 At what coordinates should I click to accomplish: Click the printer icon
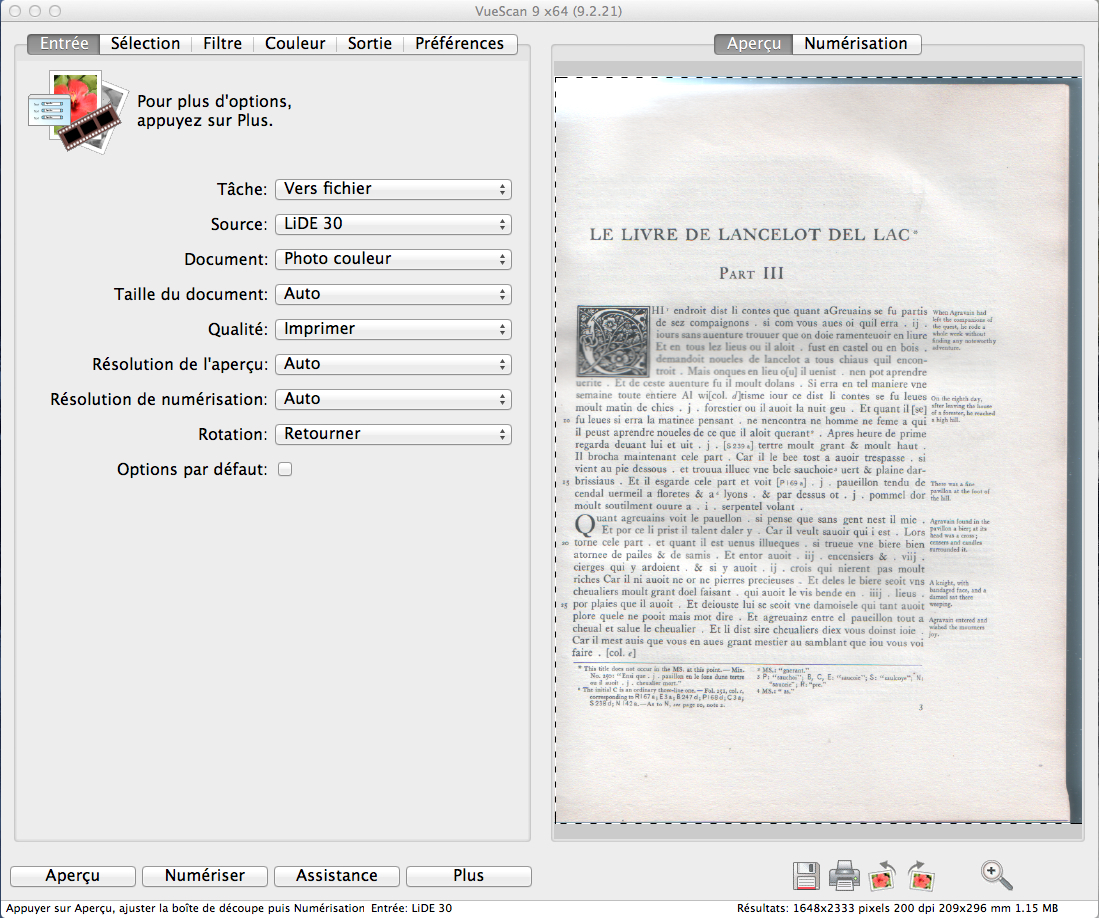[x=844, y=876]
